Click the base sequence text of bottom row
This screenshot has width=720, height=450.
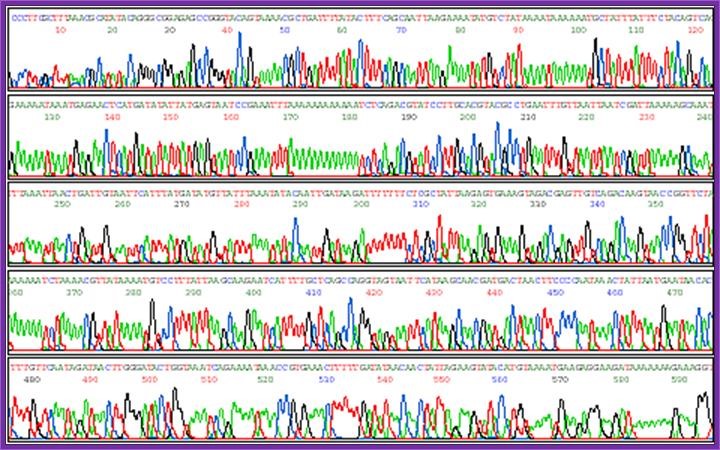click(360, 367)
